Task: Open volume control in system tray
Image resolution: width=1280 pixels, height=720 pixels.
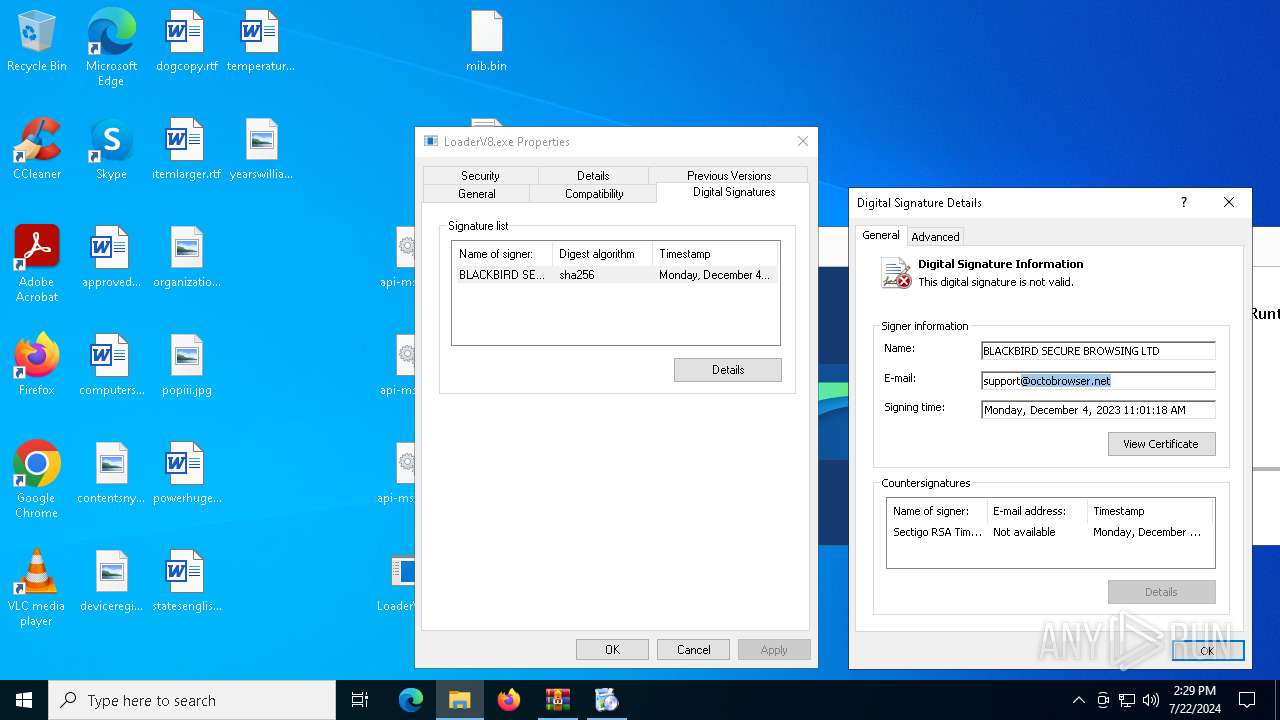Action: coord(1151,700)
